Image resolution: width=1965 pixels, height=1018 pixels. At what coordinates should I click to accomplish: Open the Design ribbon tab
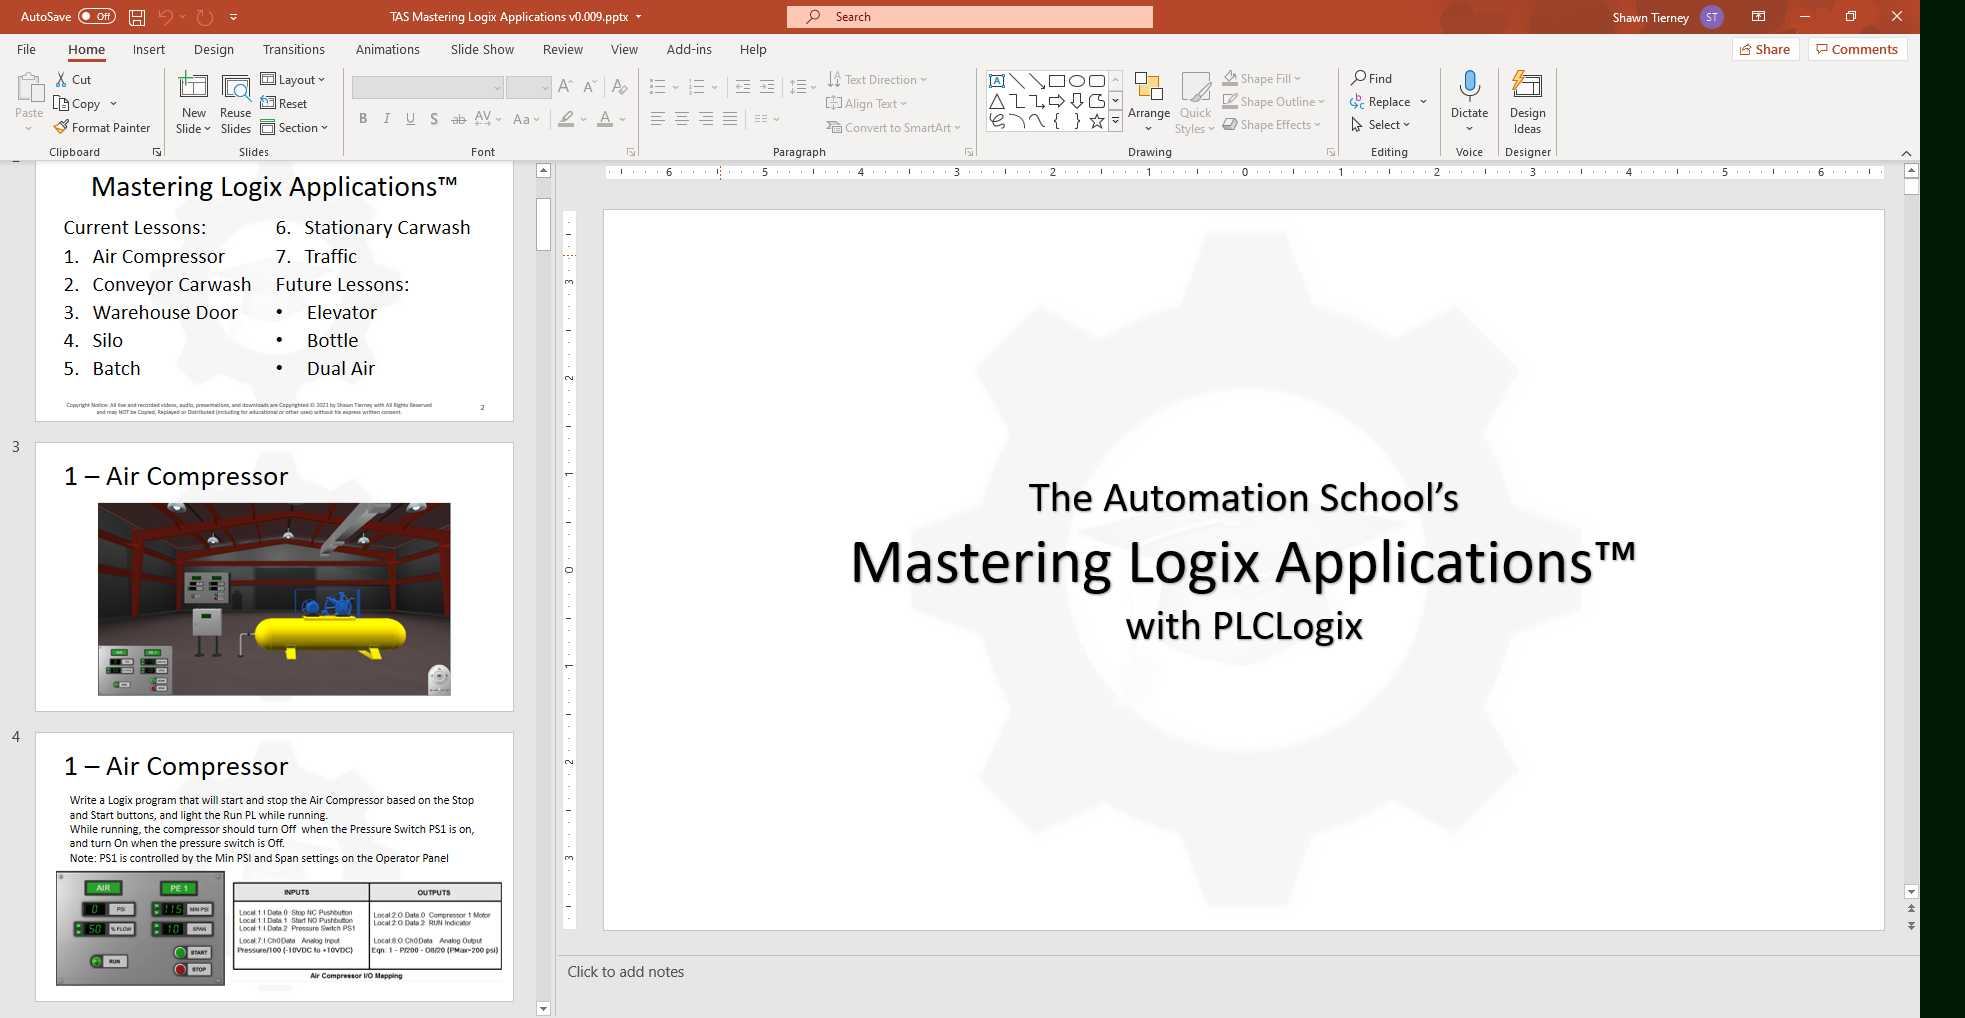click(214, 49)
